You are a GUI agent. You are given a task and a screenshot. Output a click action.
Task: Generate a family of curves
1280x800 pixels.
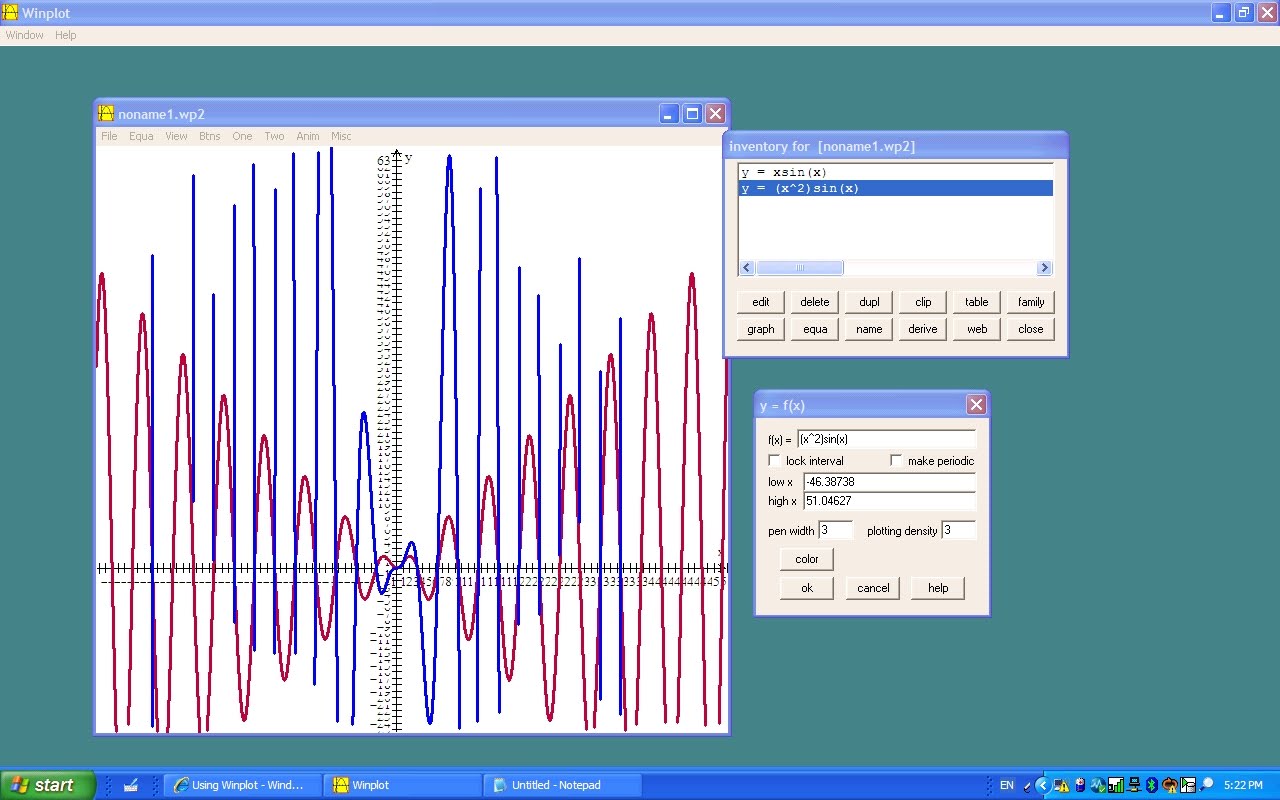coord(1030,301)
